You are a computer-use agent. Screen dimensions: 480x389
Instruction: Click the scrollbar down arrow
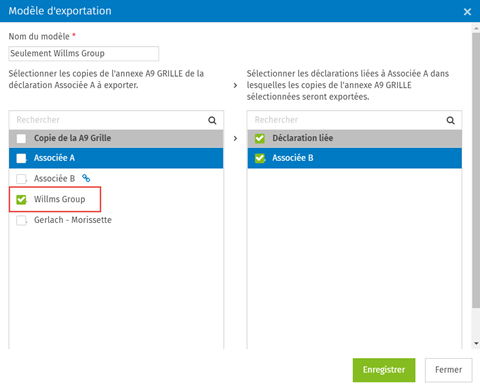(476, 343)
